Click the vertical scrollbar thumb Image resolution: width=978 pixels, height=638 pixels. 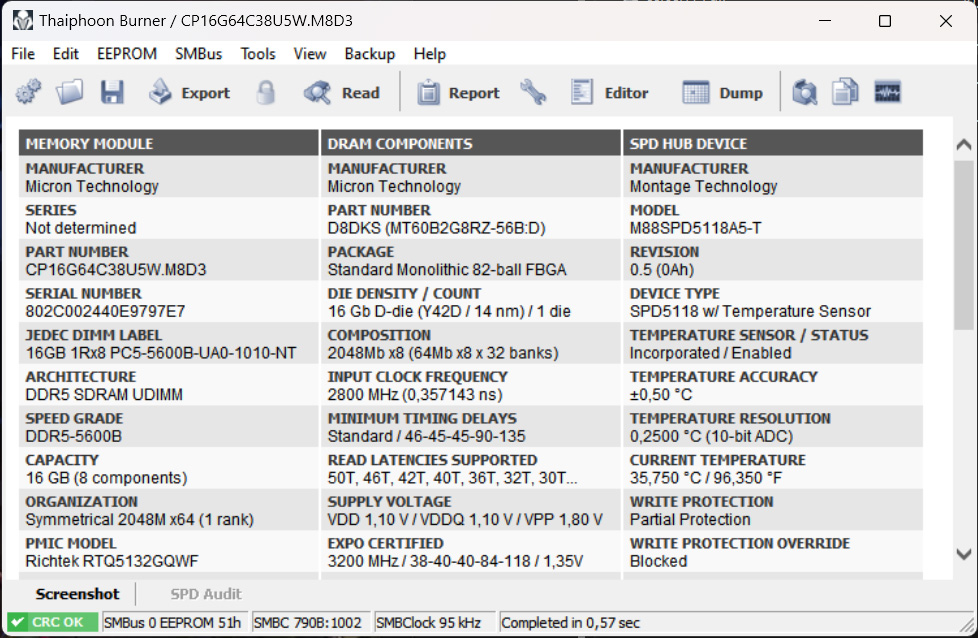[x=964, y=245]
